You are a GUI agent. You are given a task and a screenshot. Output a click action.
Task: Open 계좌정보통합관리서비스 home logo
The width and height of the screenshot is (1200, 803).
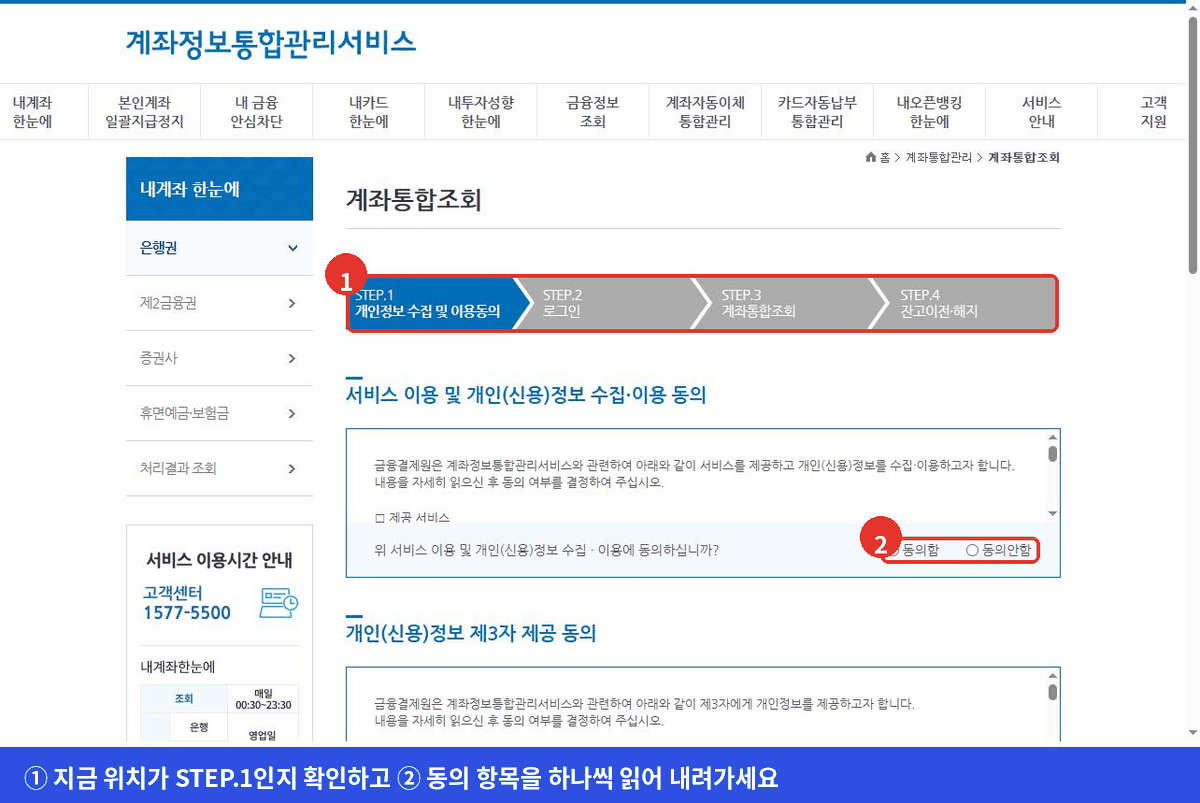[270, 42]
